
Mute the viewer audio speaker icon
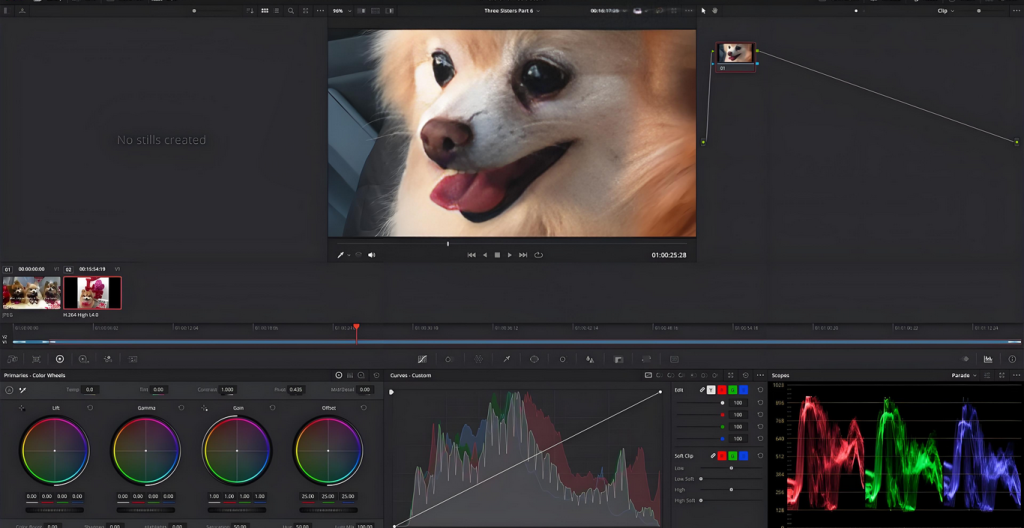(371, 255)
